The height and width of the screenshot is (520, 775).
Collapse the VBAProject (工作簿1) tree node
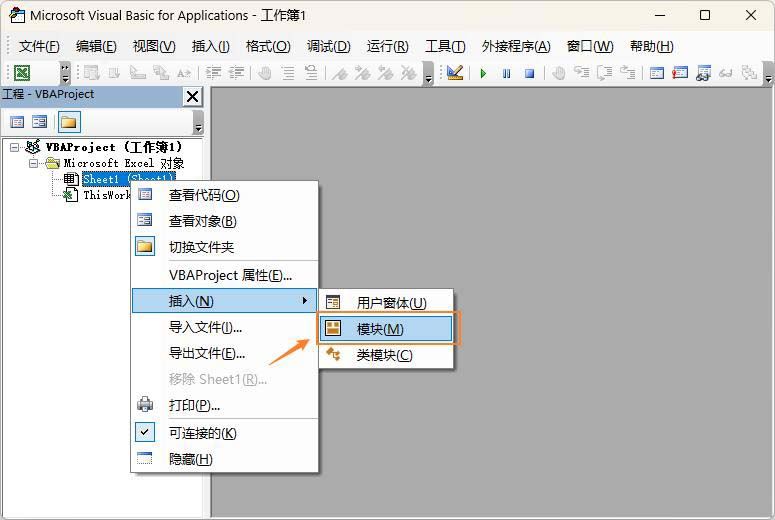coord(14,147)
